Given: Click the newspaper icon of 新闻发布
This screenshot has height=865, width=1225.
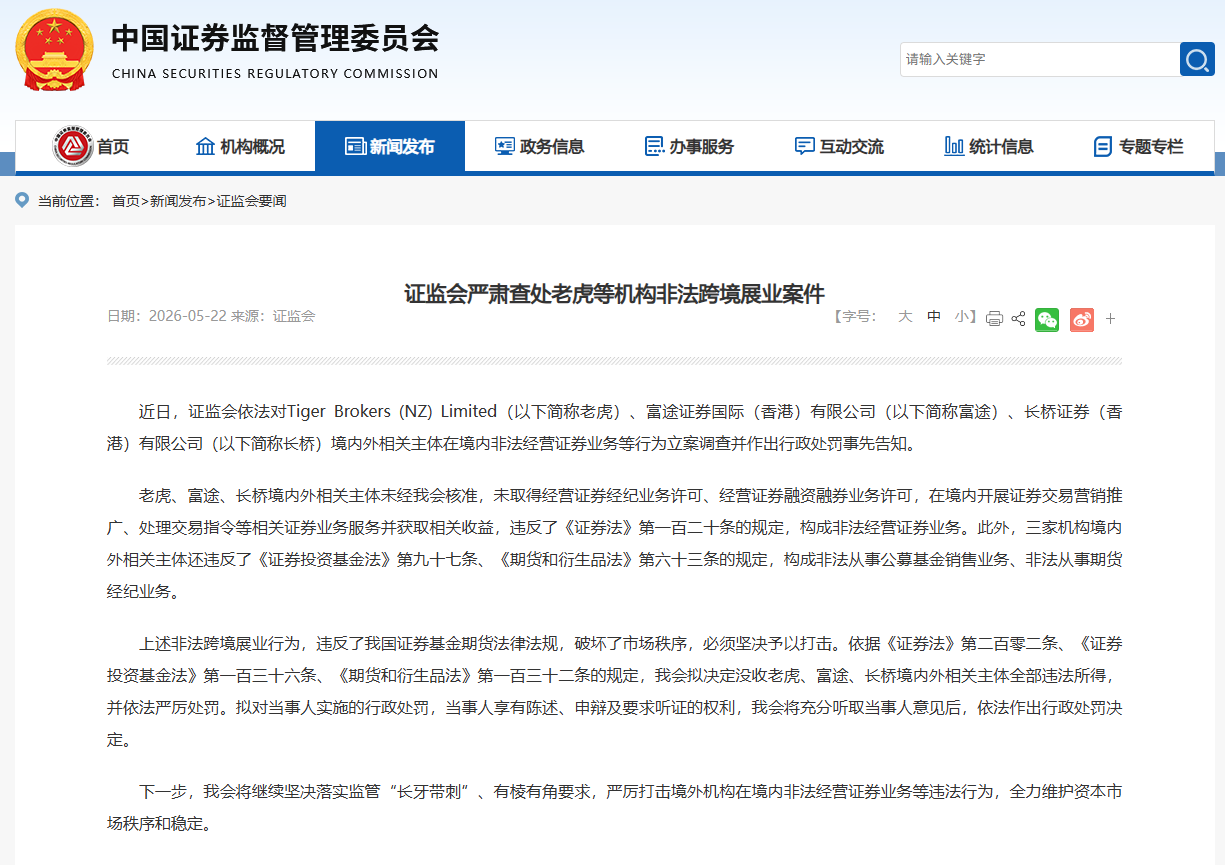Looking at the screenshot, I should 355,146.
